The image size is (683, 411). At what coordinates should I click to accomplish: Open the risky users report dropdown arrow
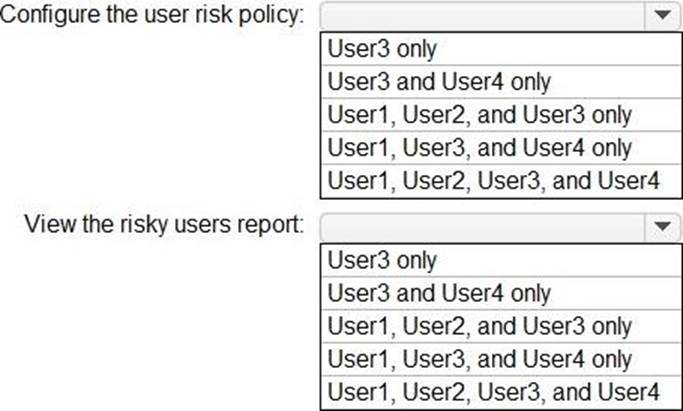tap(661, 227)
